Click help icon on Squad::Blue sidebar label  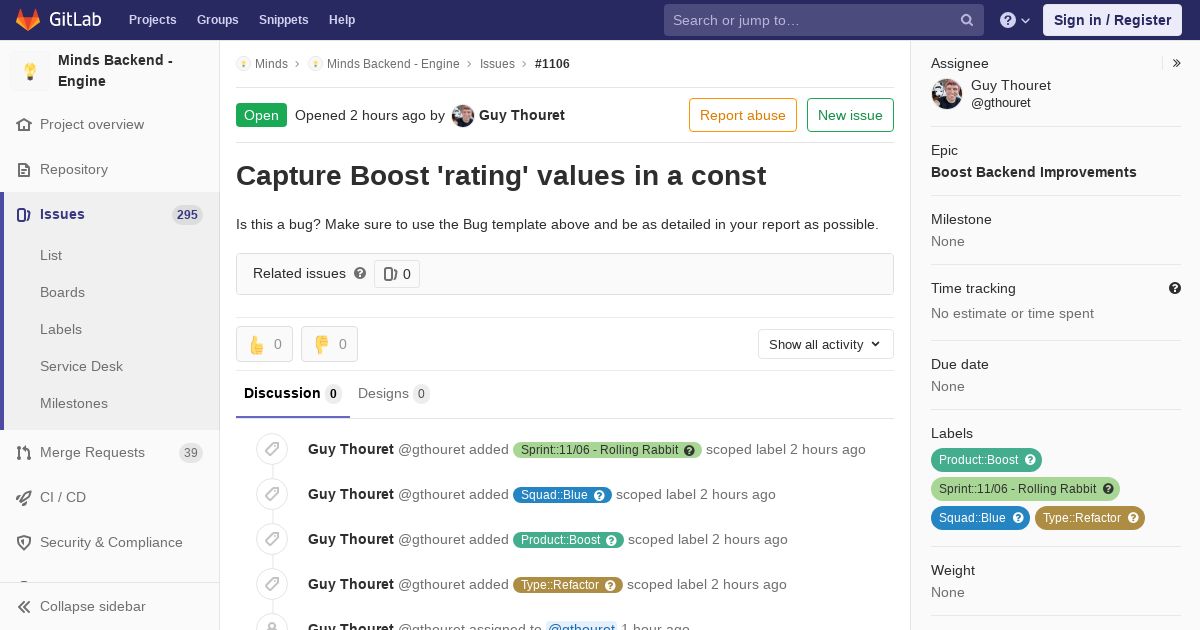coord(1018,518)
